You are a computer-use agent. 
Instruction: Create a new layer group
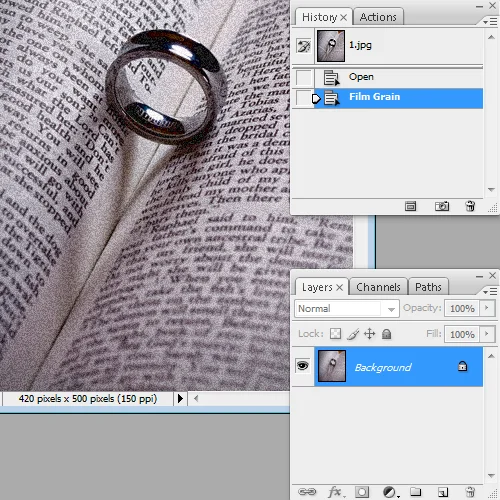[415, 492]
